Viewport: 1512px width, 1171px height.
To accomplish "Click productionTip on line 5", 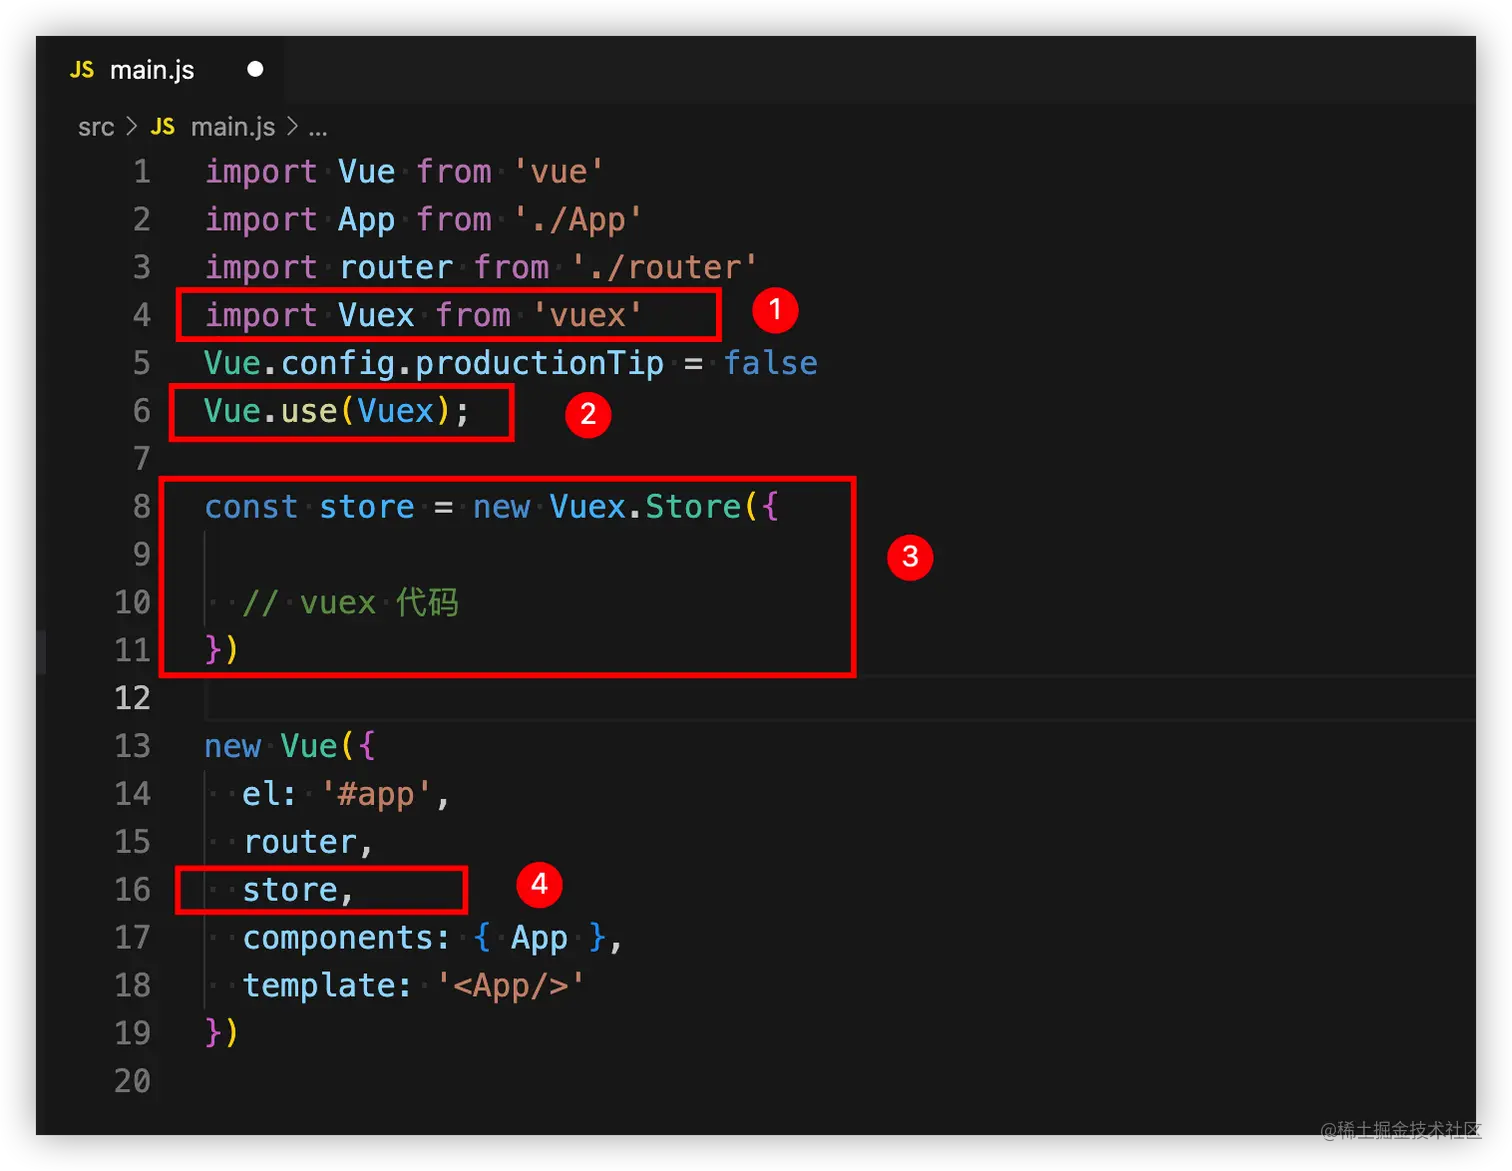I will [x=539, y=363].
